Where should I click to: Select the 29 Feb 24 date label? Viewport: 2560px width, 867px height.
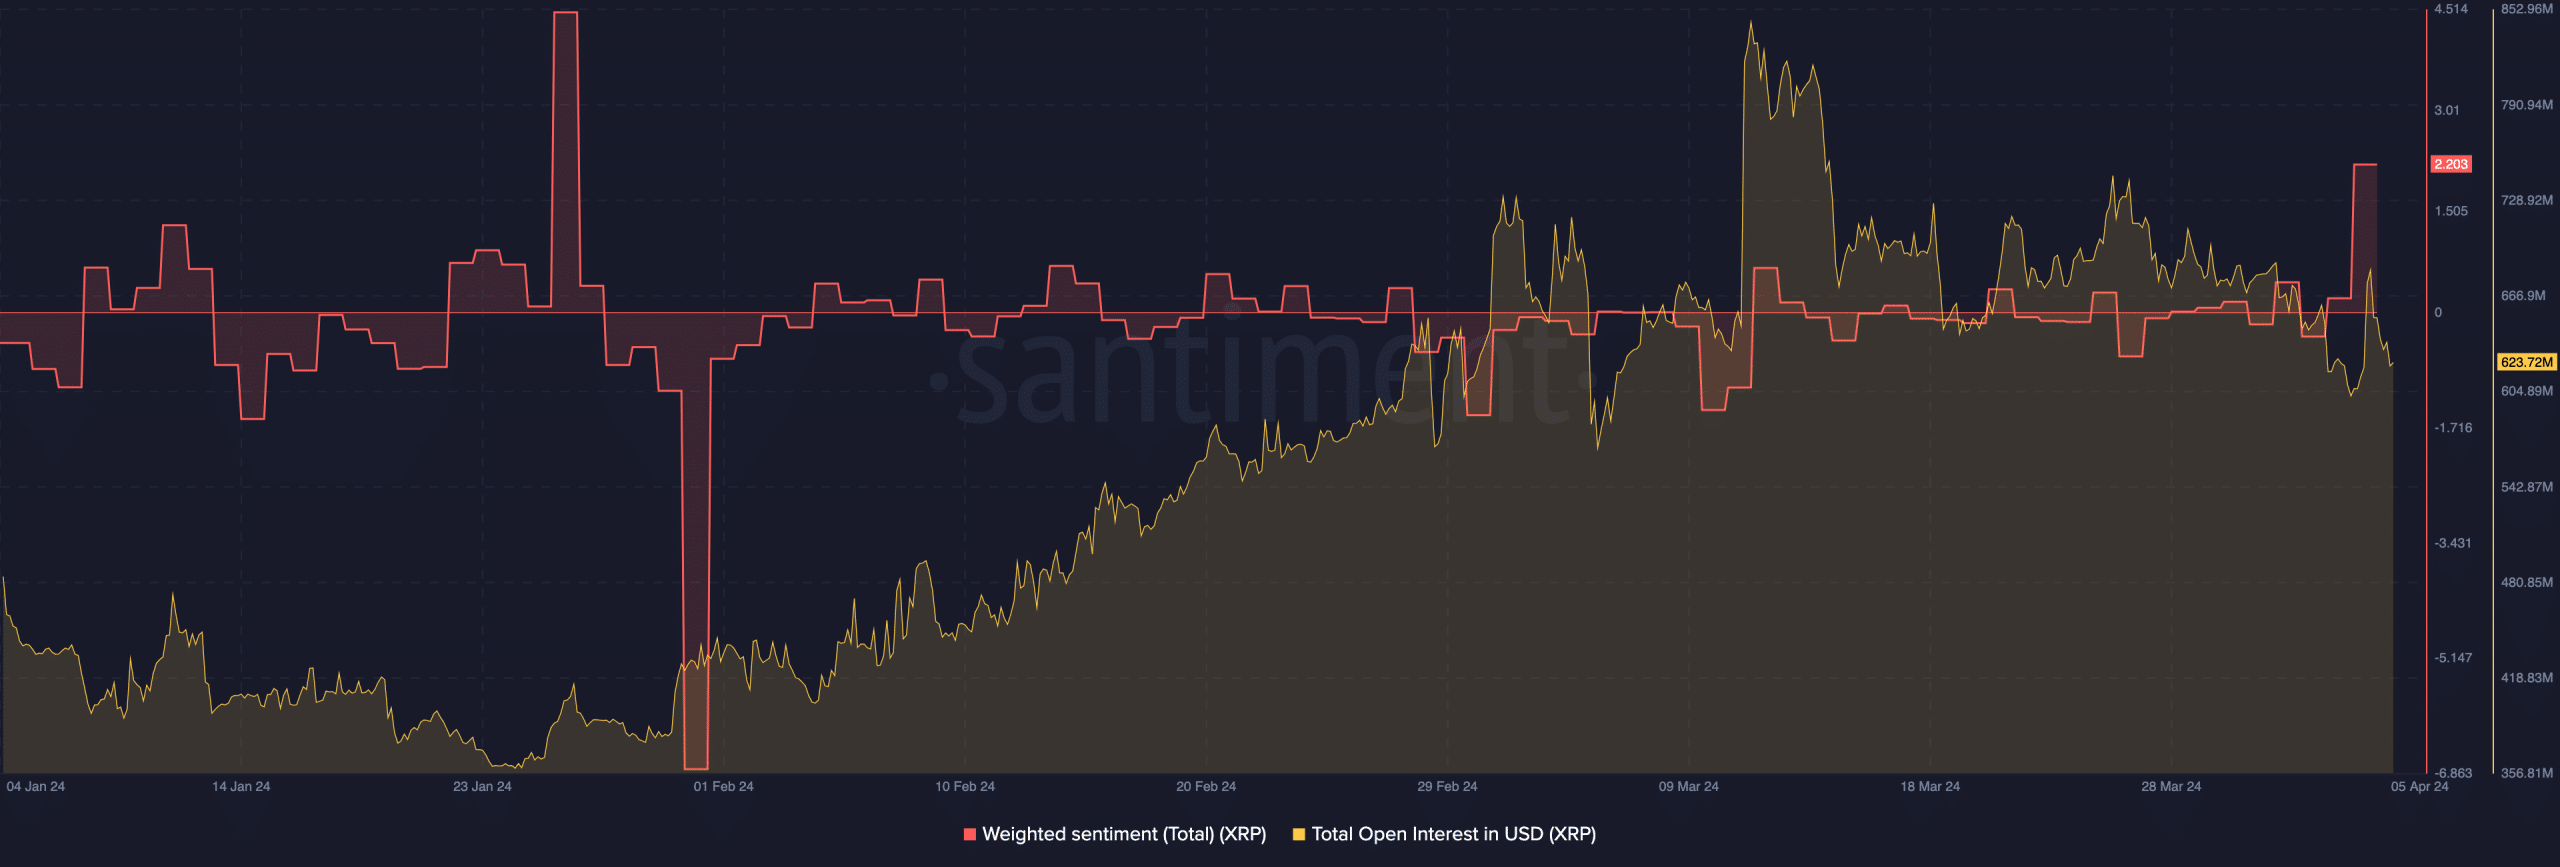tap(1447, 787)
